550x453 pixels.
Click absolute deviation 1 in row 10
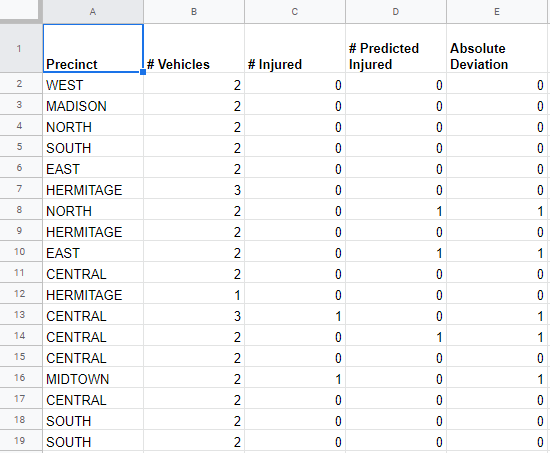[x=497, y=252]
